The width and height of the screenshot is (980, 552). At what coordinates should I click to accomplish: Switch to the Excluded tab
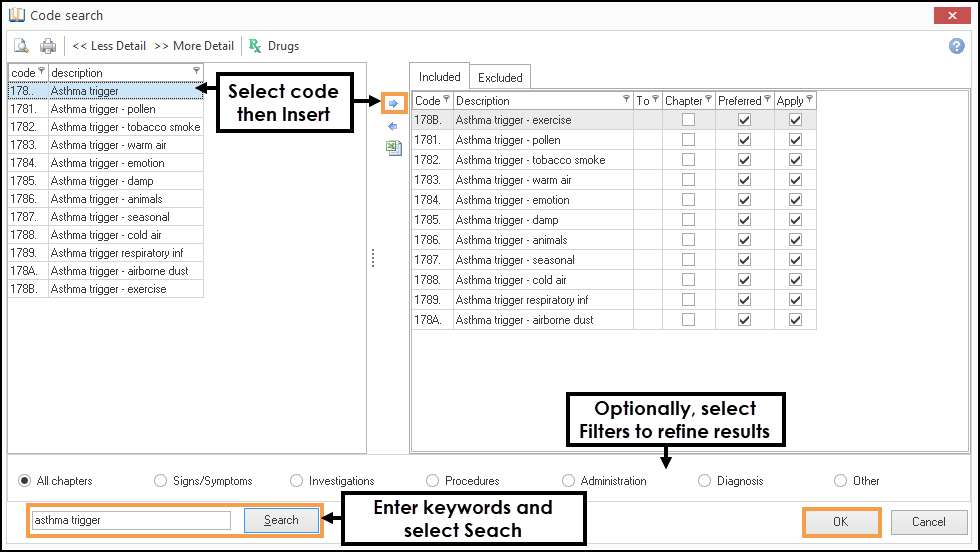(500, 77)
